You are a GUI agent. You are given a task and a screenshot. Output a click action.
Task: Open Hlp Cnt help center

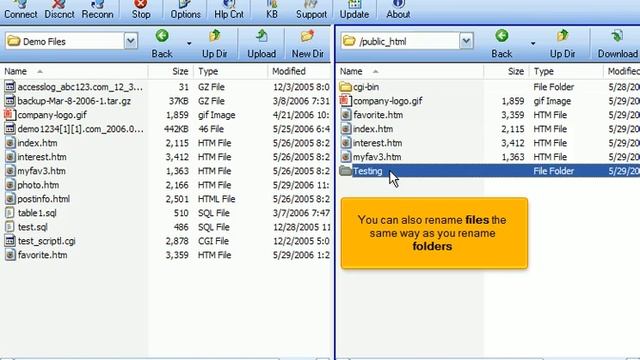click(229, 10)
